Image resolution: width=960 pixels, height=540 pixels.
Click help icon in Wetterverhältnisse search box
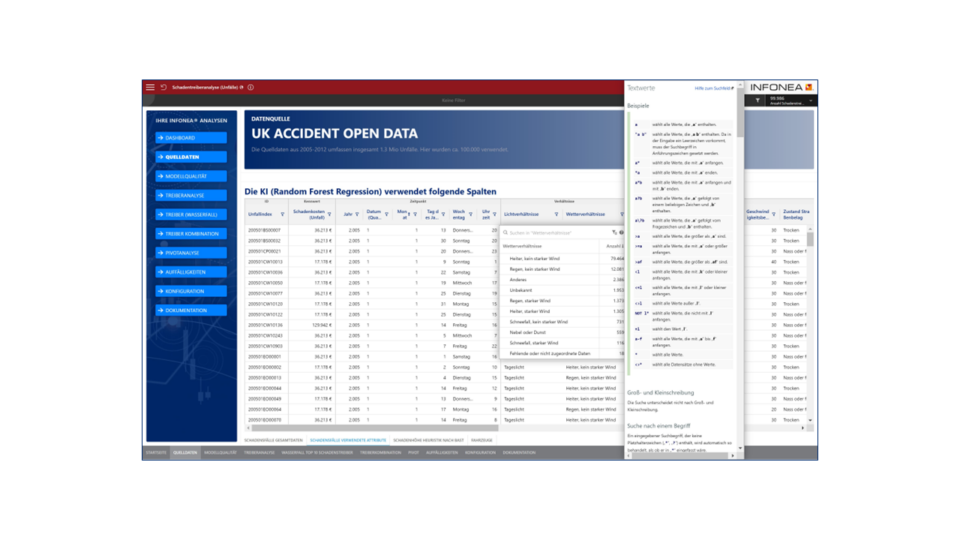(x=621, y=233)
